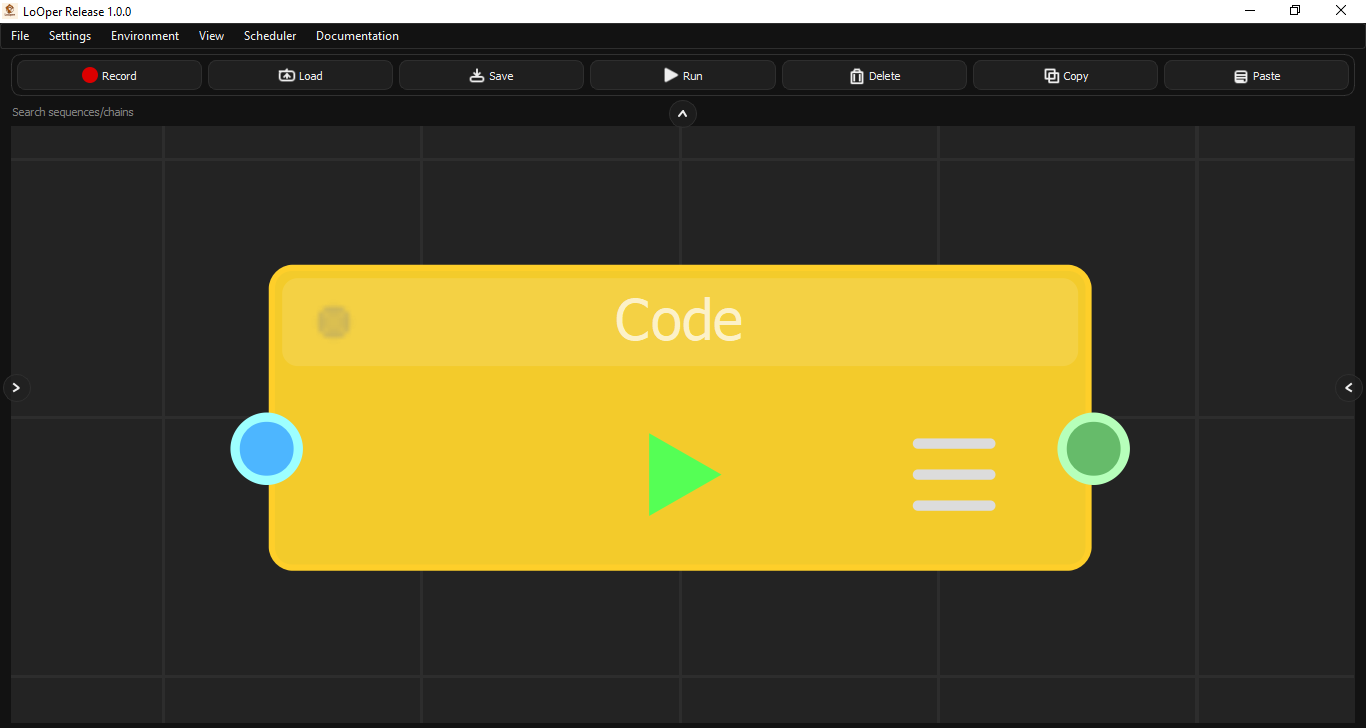Expand the left side panel arrow
Image resolution: width=1366 pixels, height=728 pixels.
[x=16, y=387]
